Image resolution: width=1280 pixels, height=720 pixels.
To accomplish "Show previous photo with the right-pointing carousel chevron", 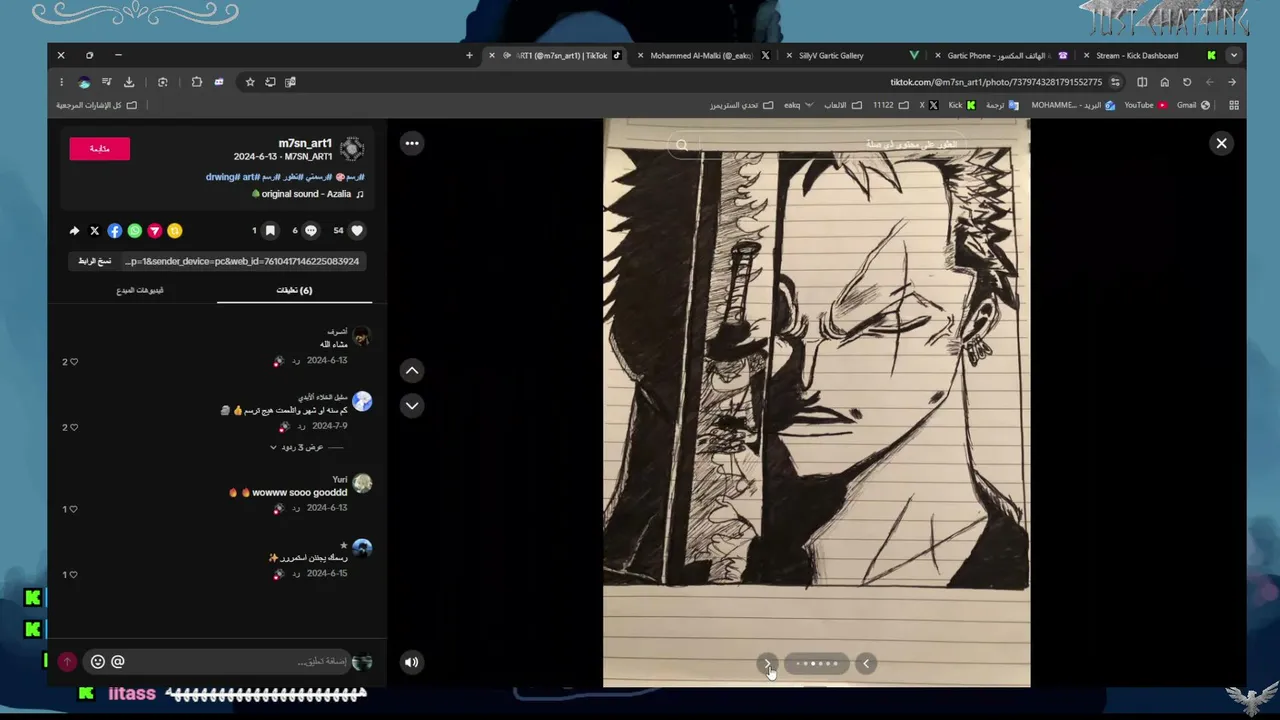I will point(767,663).
